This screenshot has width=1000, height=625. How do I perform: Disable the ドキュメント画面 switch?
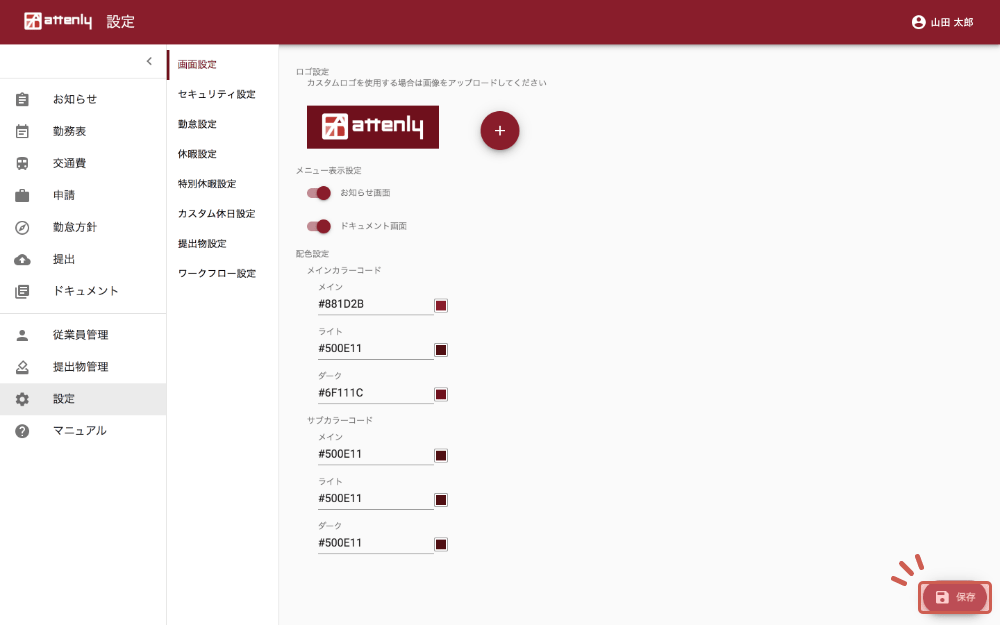(x=319, y=226)
